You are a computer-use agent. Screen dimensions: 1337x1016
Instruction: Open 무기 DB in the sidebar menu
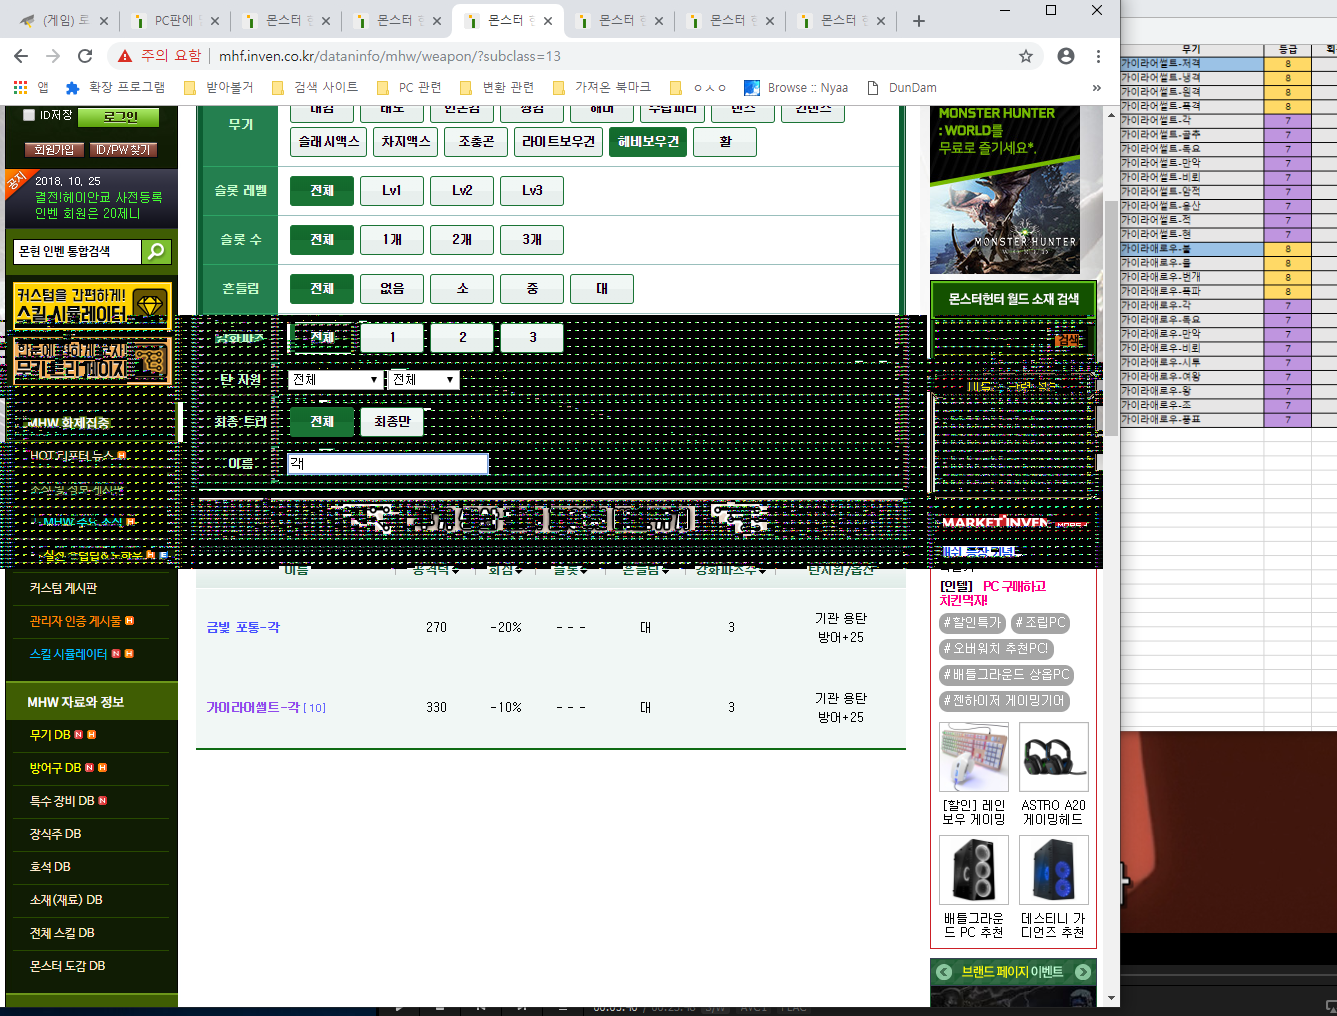50,735
